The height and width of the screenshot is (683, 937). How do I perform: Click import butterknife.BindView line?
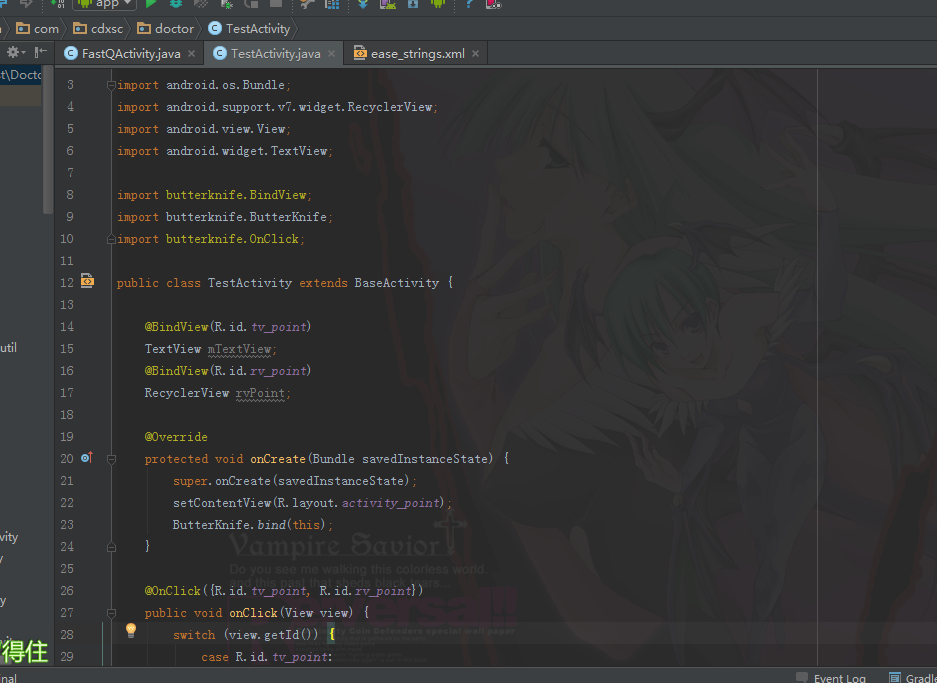[214, 195]
